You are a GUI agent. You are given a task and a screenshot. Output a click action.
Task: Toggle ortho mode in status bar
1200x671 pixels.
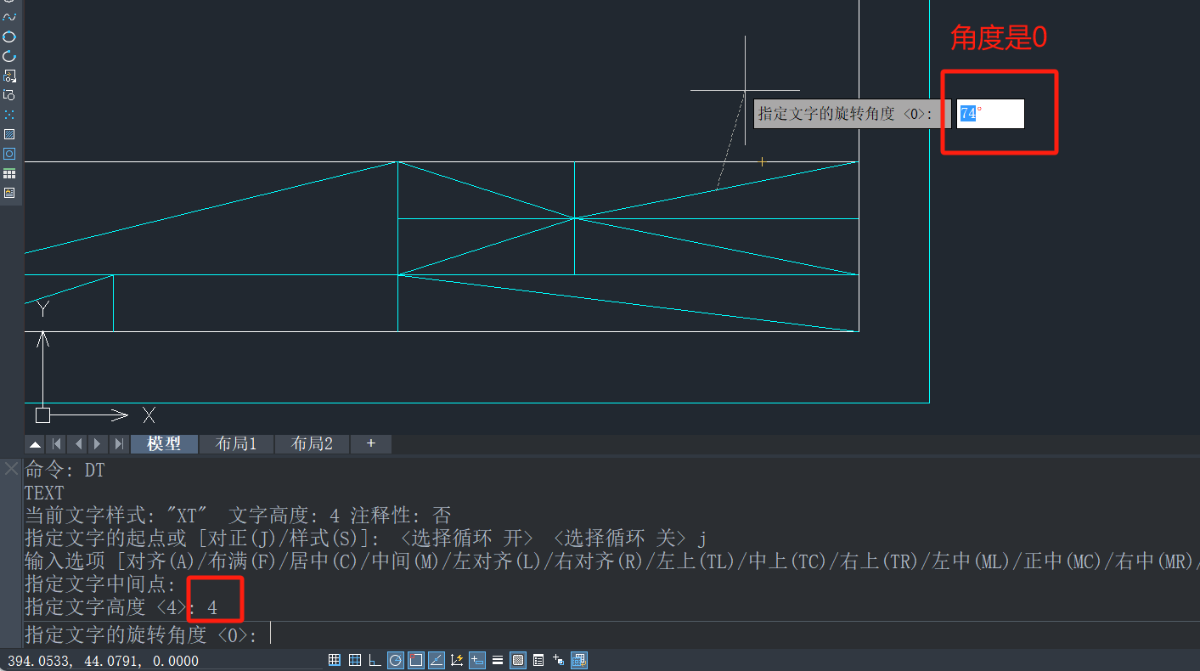375,660
